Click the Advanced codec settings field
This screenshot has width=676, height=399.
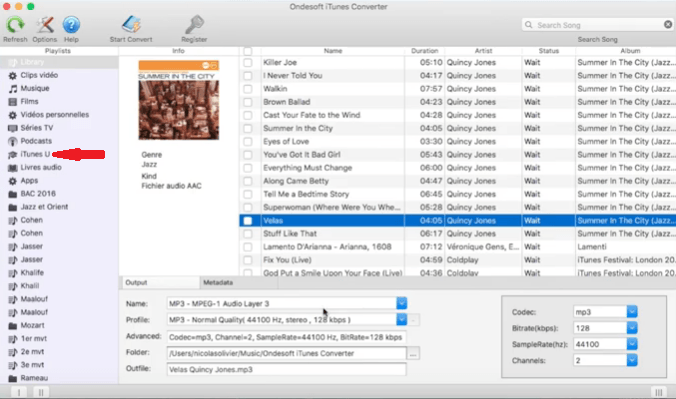click(x=286, y=337)
